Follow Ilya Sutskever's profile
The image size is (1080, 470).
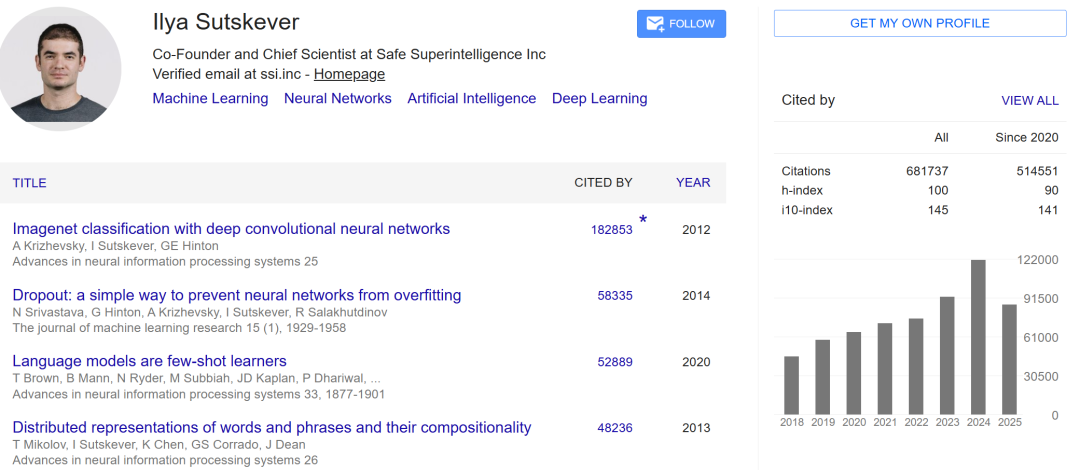point(681,24)
